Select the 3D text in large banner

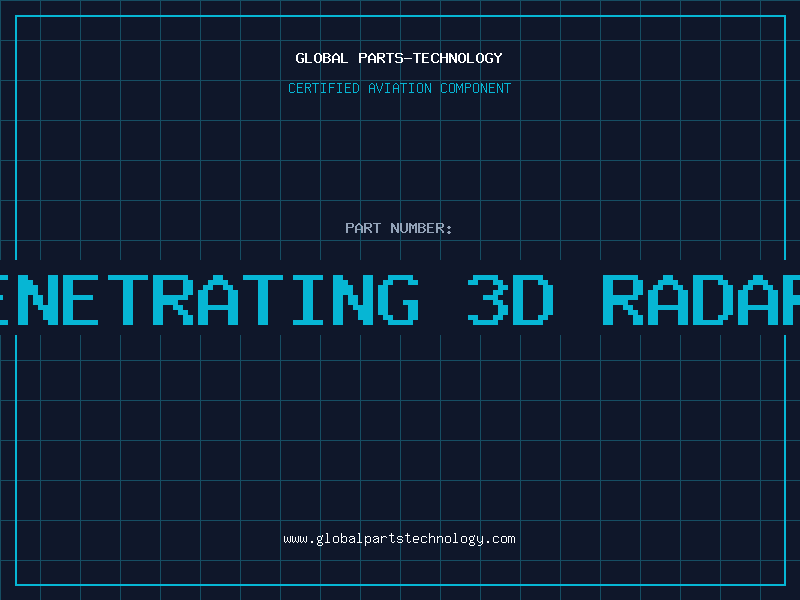[x=510, y=298]
